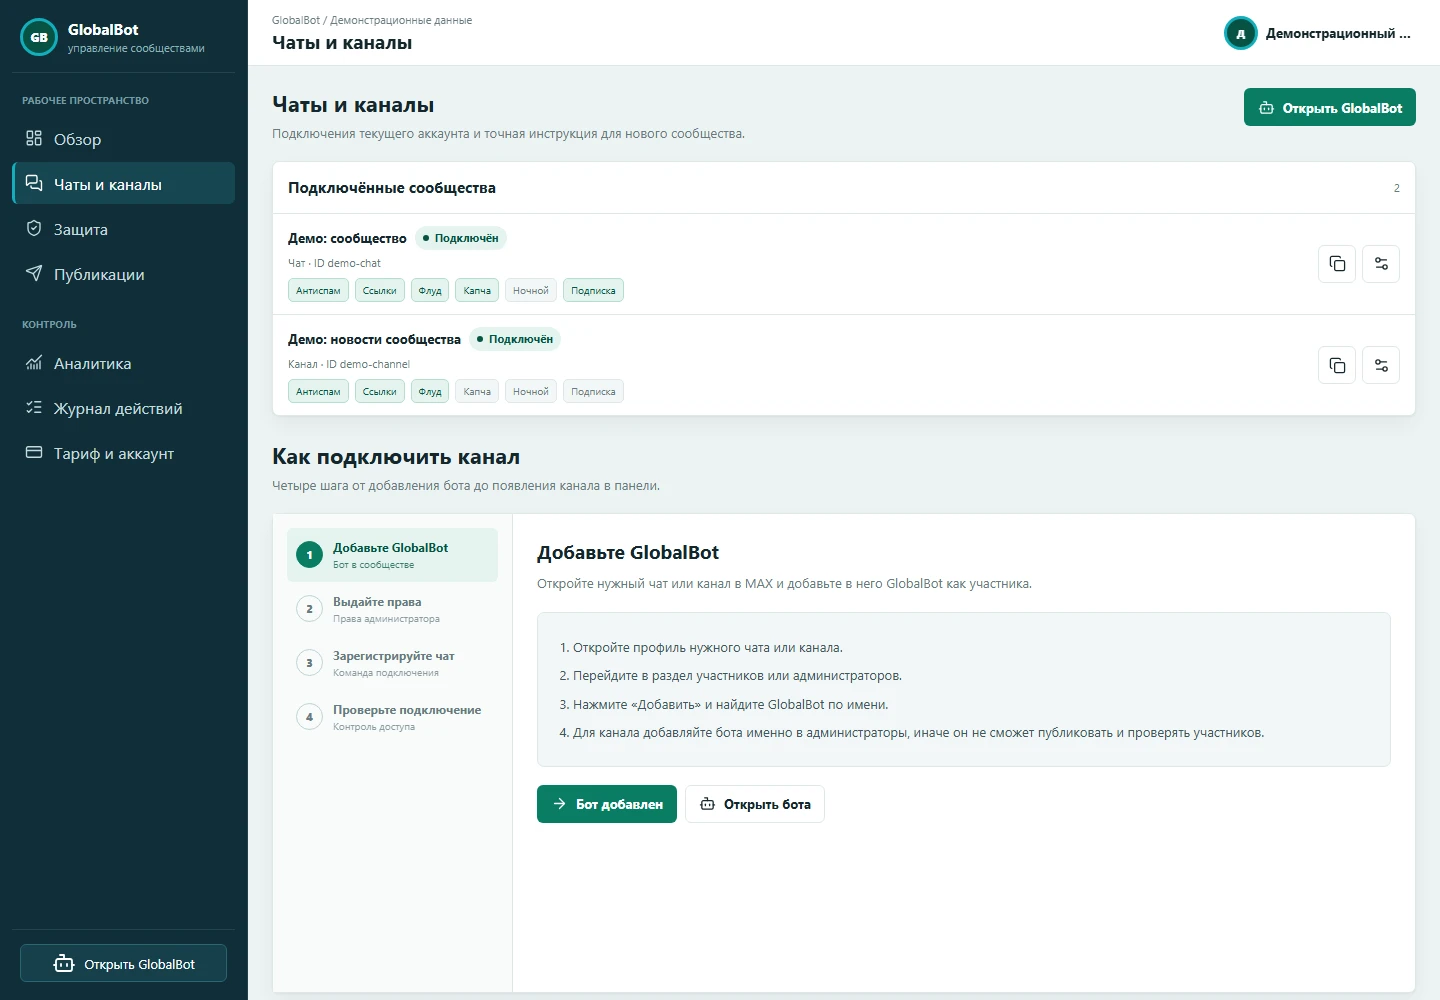This screenshot has width=1440, height=1000.
Task: Open settings sliders for Демо: сообщество
Action: pos(1381,264)
